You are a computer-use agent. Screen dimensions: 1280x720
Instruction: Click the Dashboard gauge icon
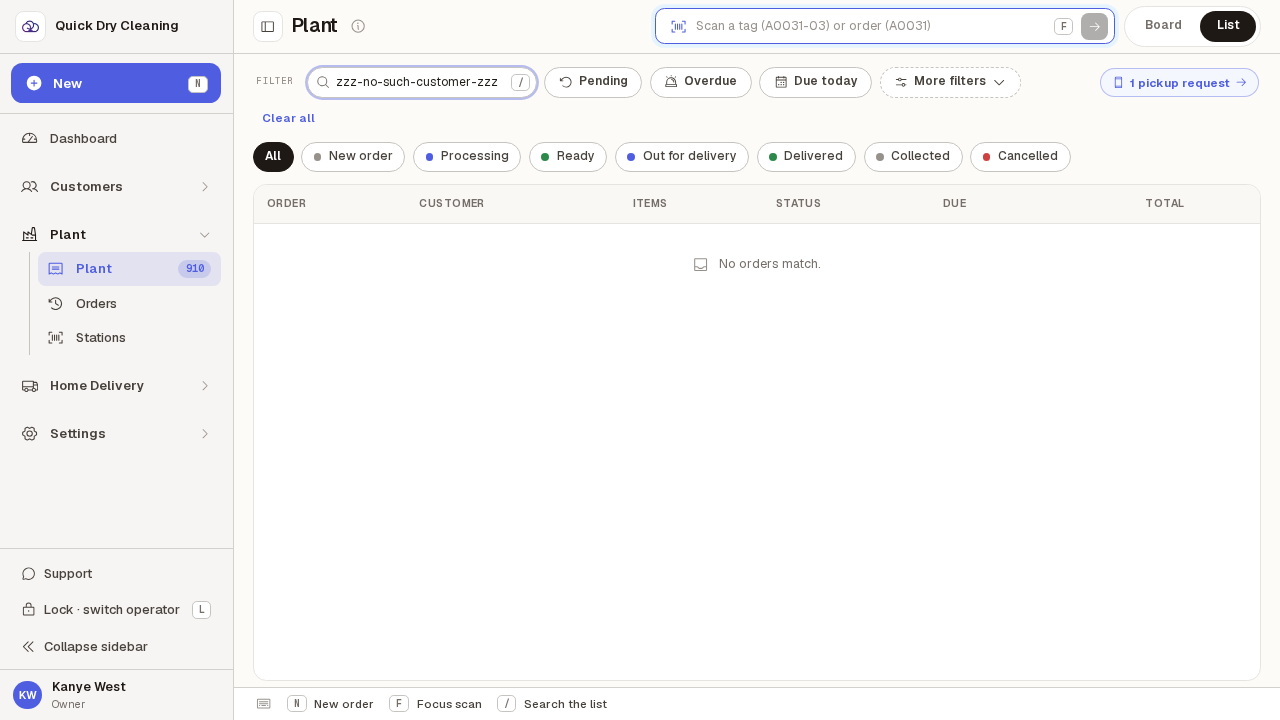(30, 139)
